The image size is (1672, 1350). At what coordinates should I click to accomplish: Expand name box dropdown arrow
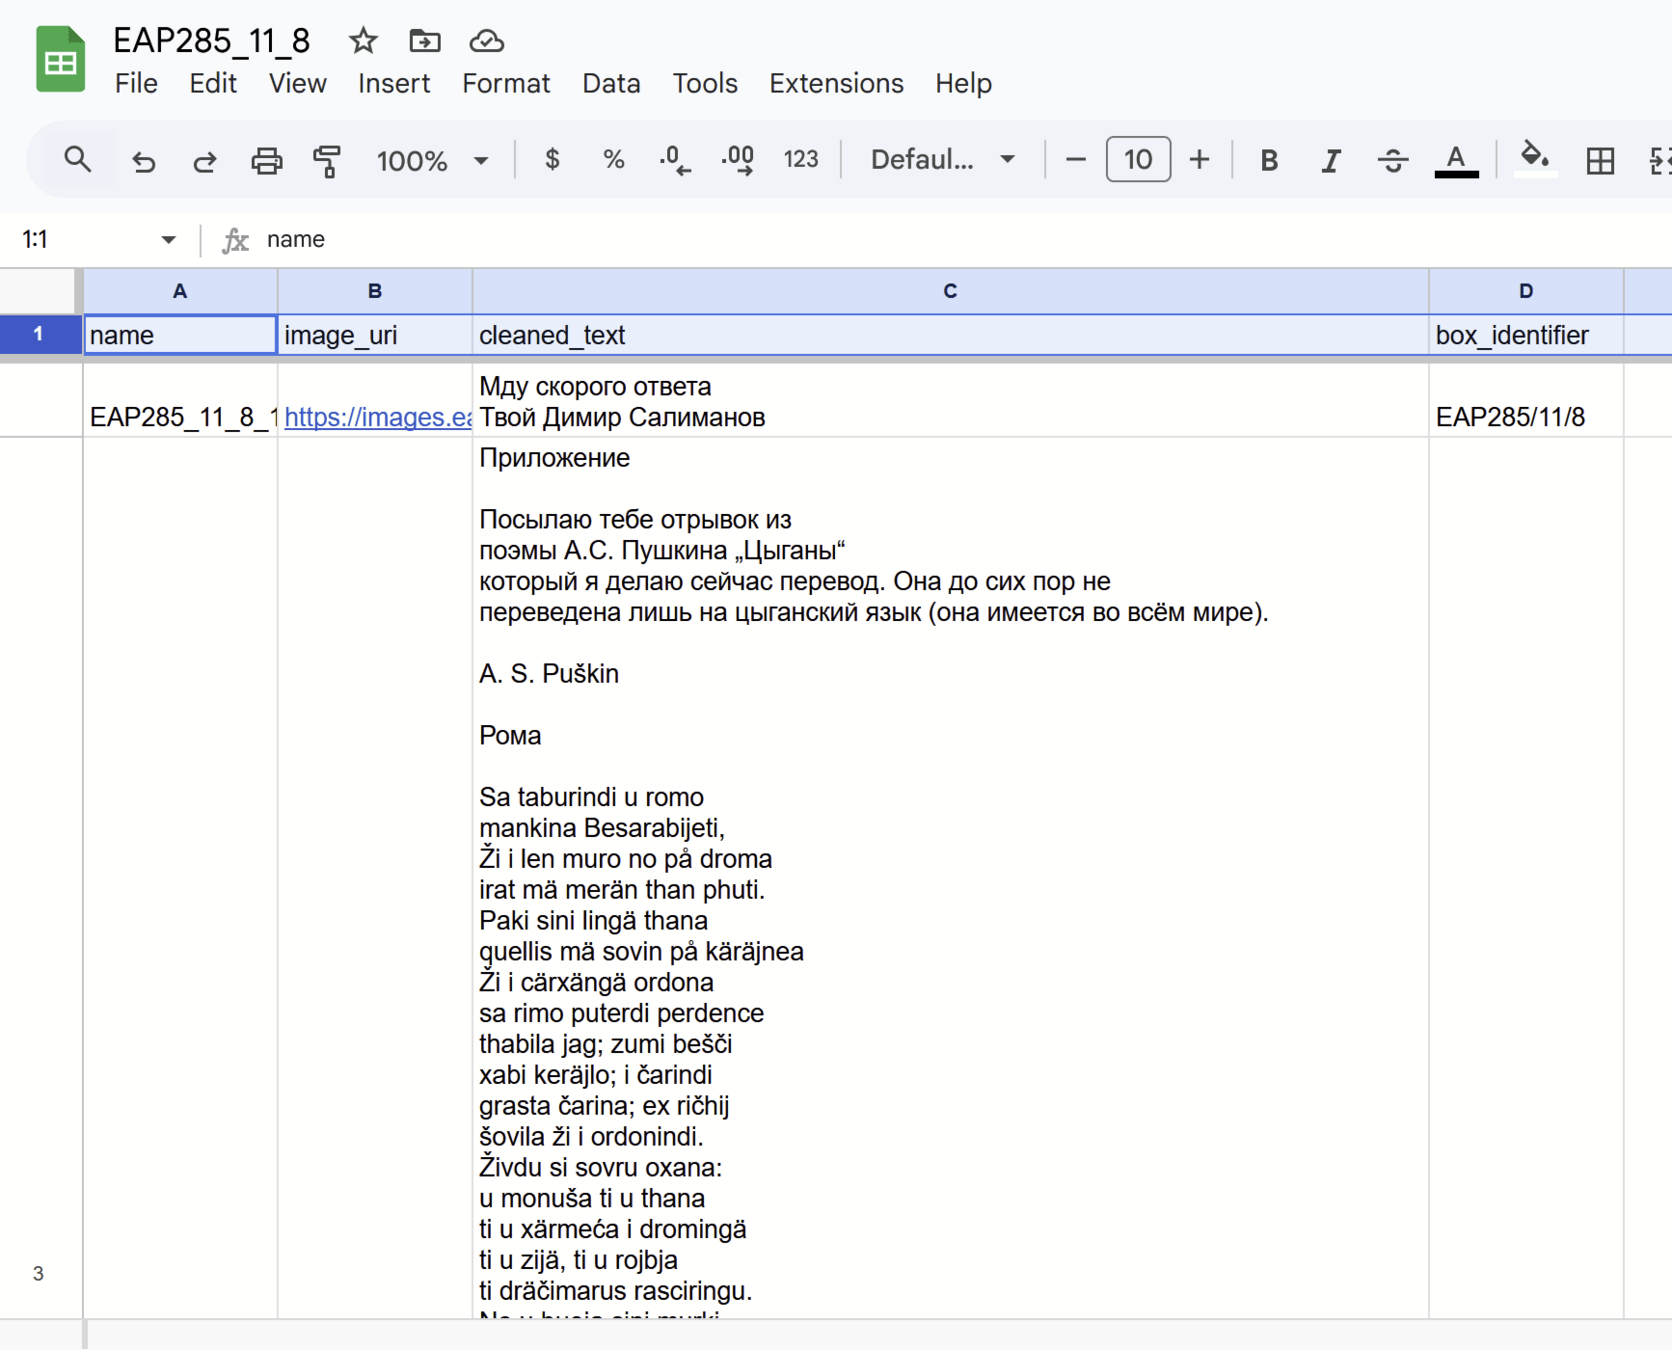click(x=168, y=240)
